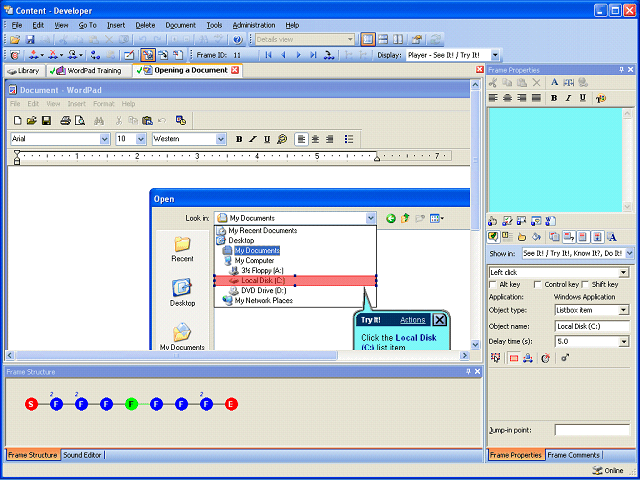The height and width of the screenshot is (480, 640).
Task: Open the Administration menu
Action: pos(254,25)
